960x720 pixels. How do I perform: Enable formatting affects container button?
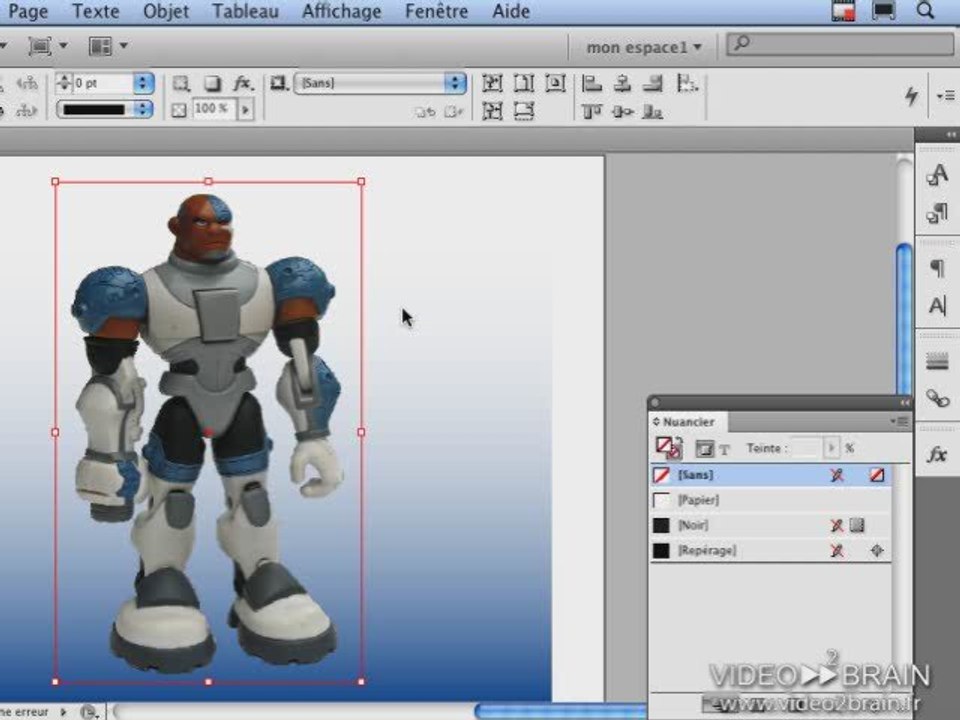[x=704, y=449]
